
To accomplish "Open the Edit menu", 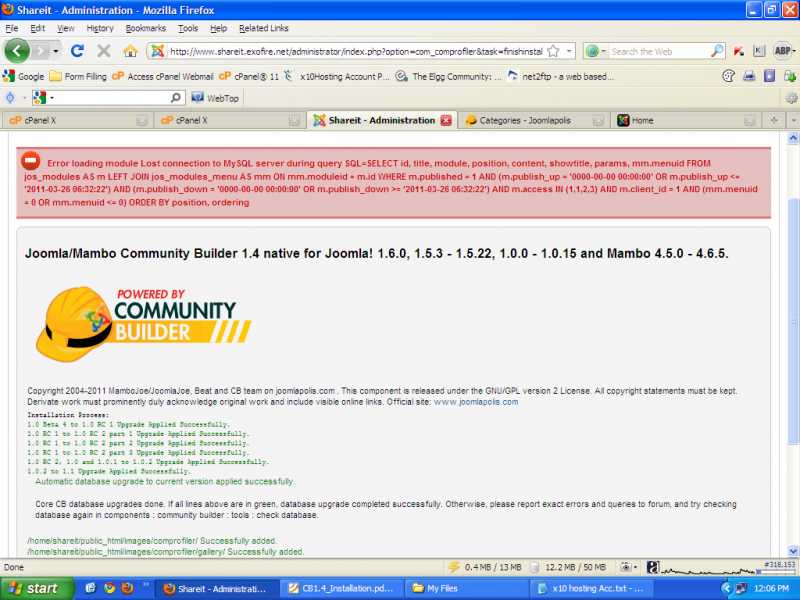I will tap(38, 28).
